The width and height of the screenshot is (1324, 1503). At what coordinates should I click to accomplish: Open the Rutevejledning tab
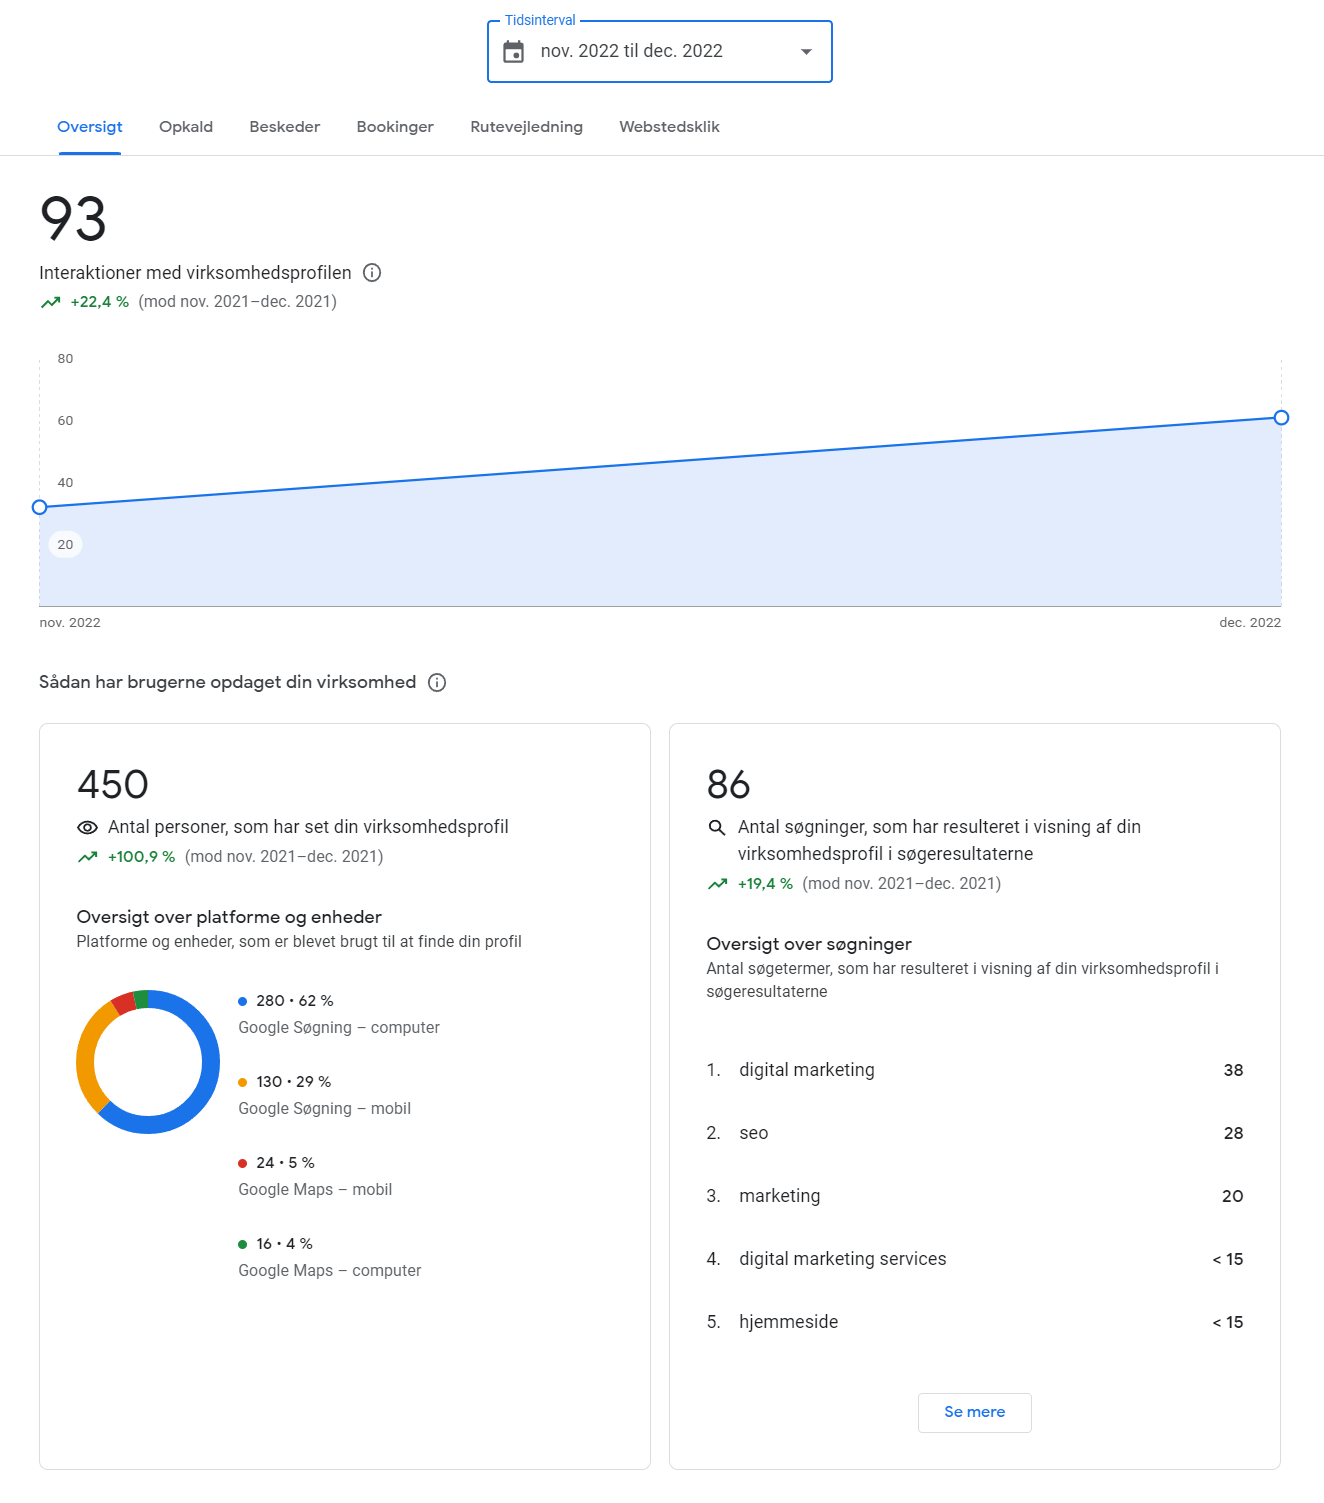tap(527, 127)
